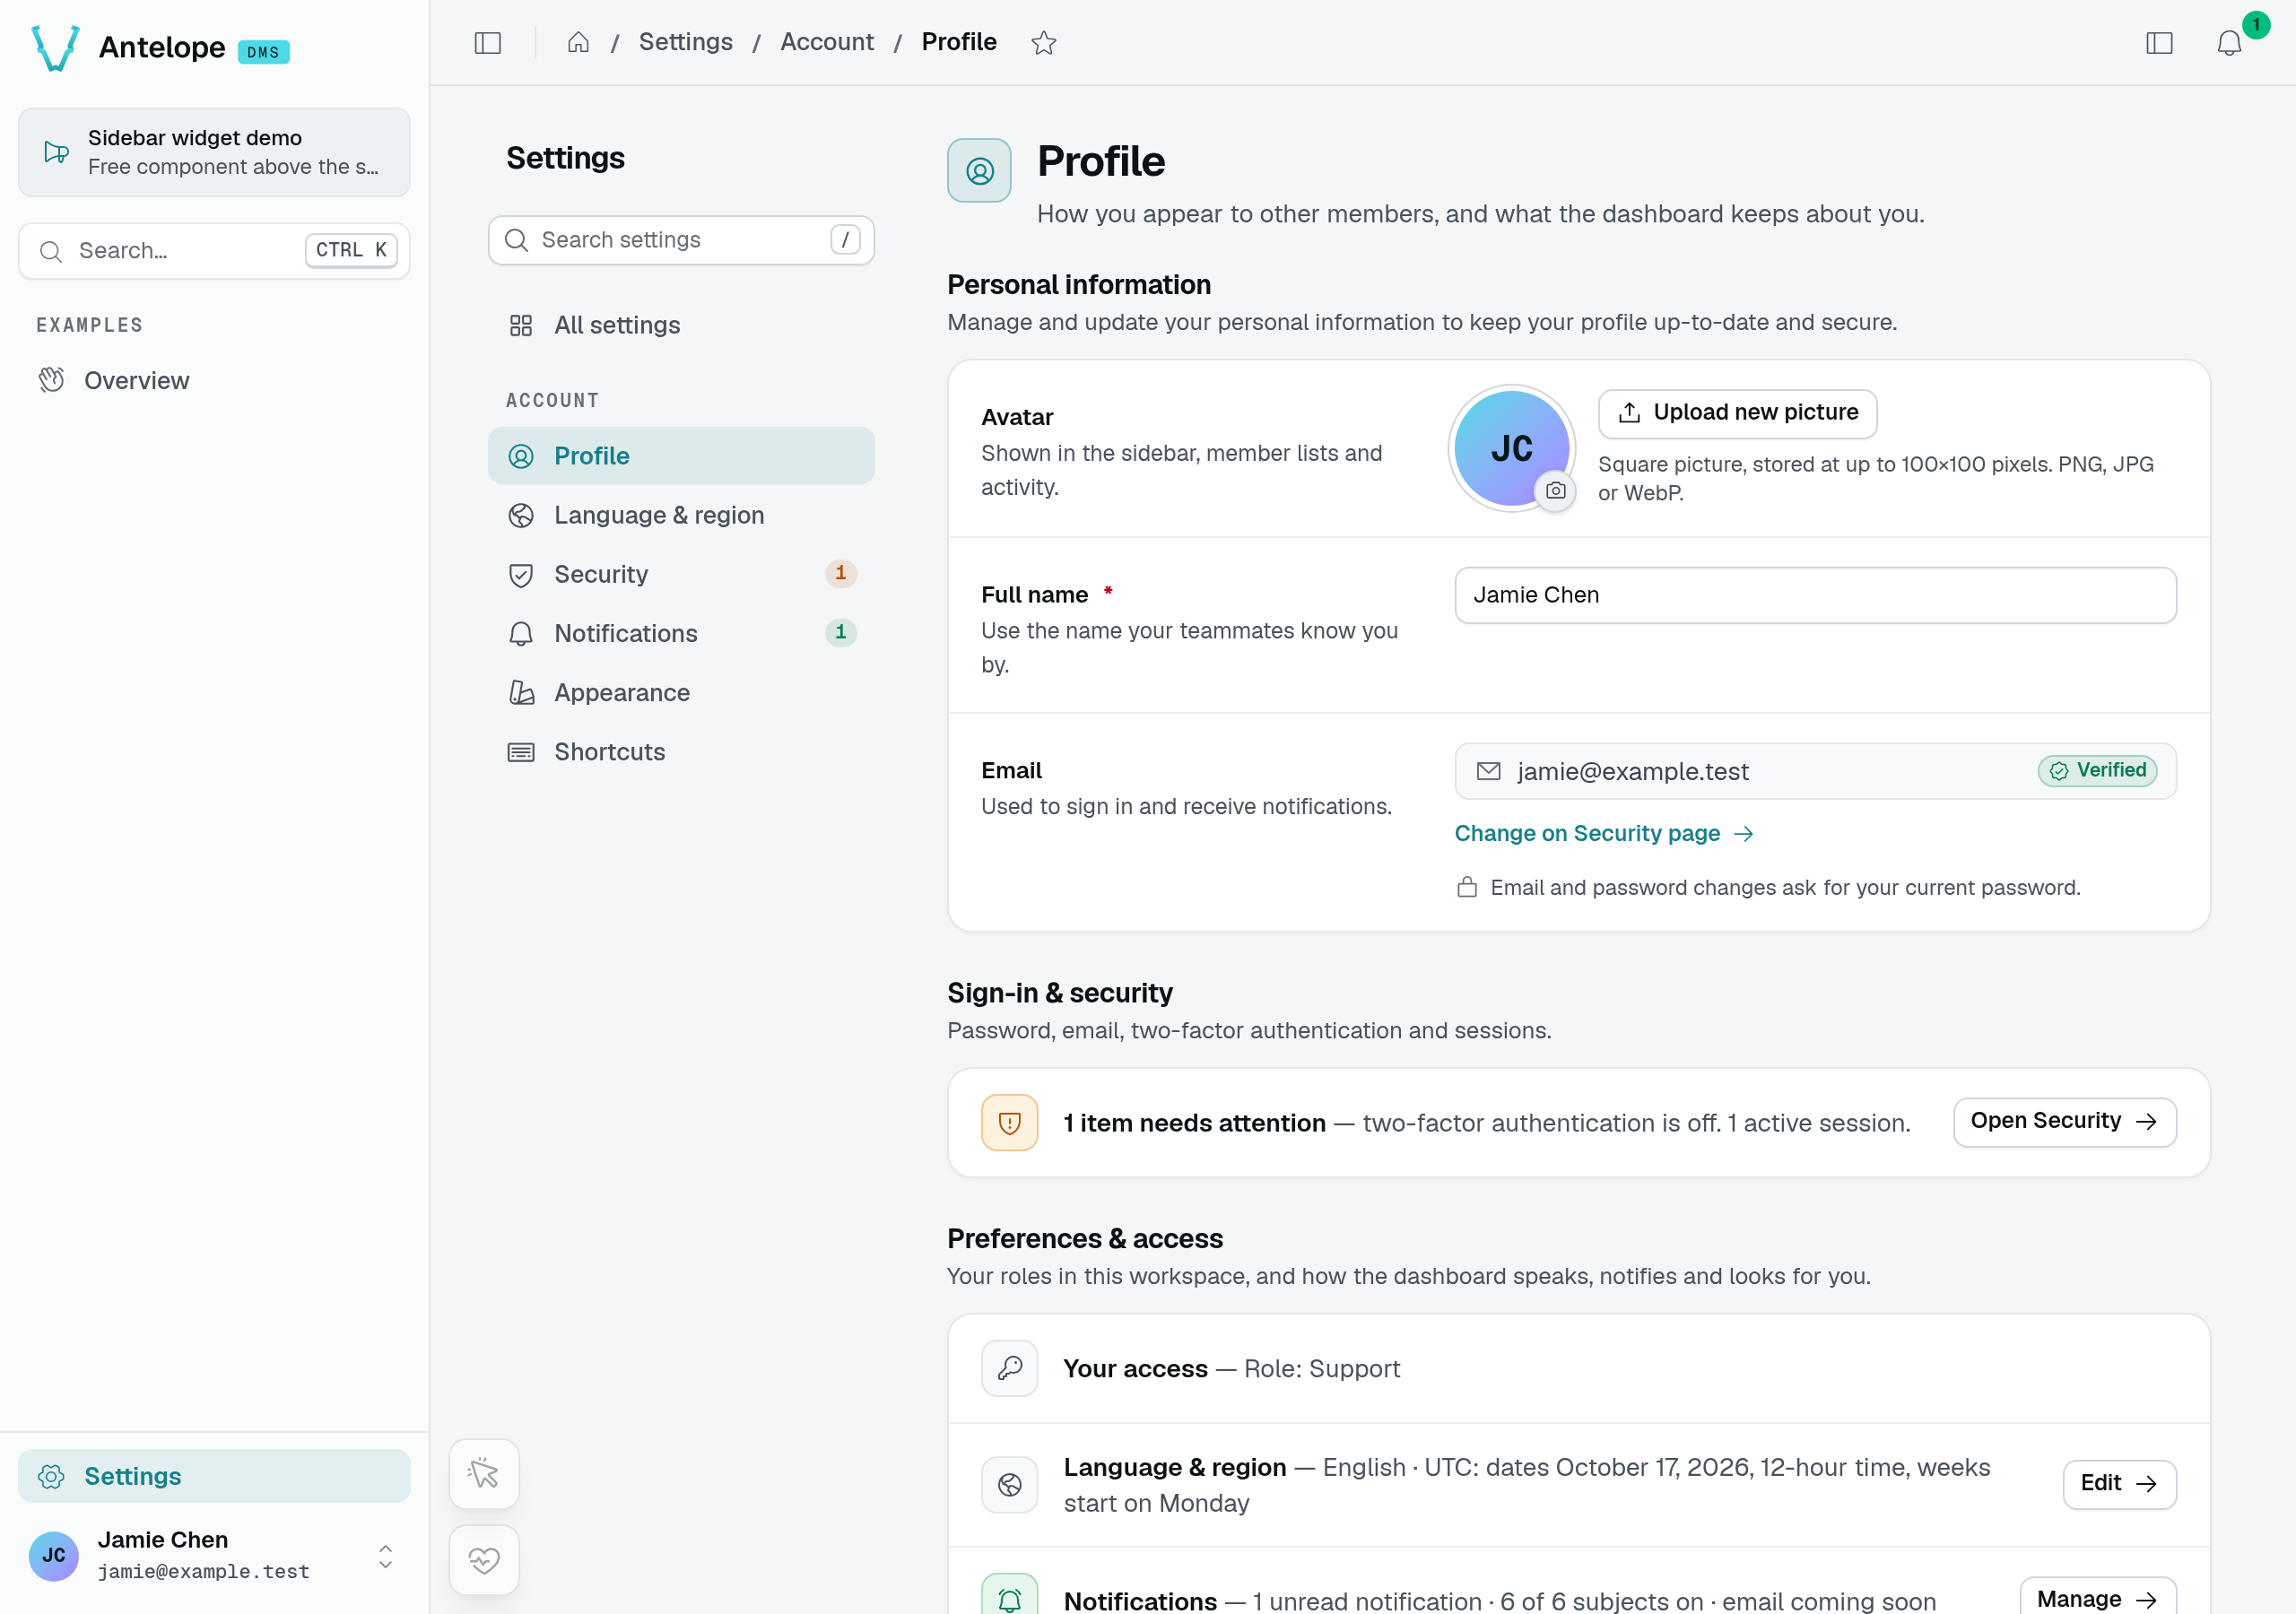Click the green badge on Notifications item
The height and width of the screenshot is (1614, 2296).
[x=841, y=632]
